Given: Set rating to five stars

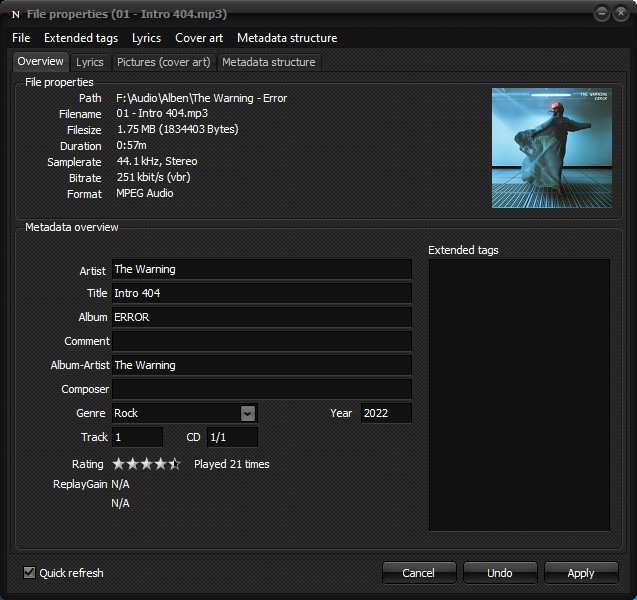Looking at the screenshot, I should pyautogui.click(x=175, y=464).
